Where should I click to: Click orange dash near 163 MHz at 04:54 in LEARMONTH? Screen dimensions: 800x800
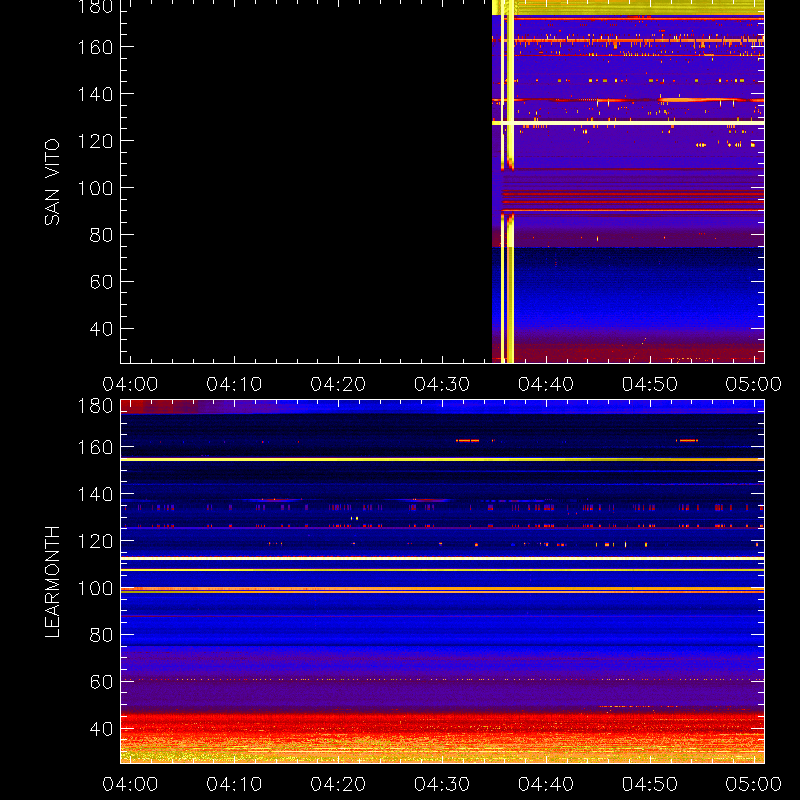point(687,440)
